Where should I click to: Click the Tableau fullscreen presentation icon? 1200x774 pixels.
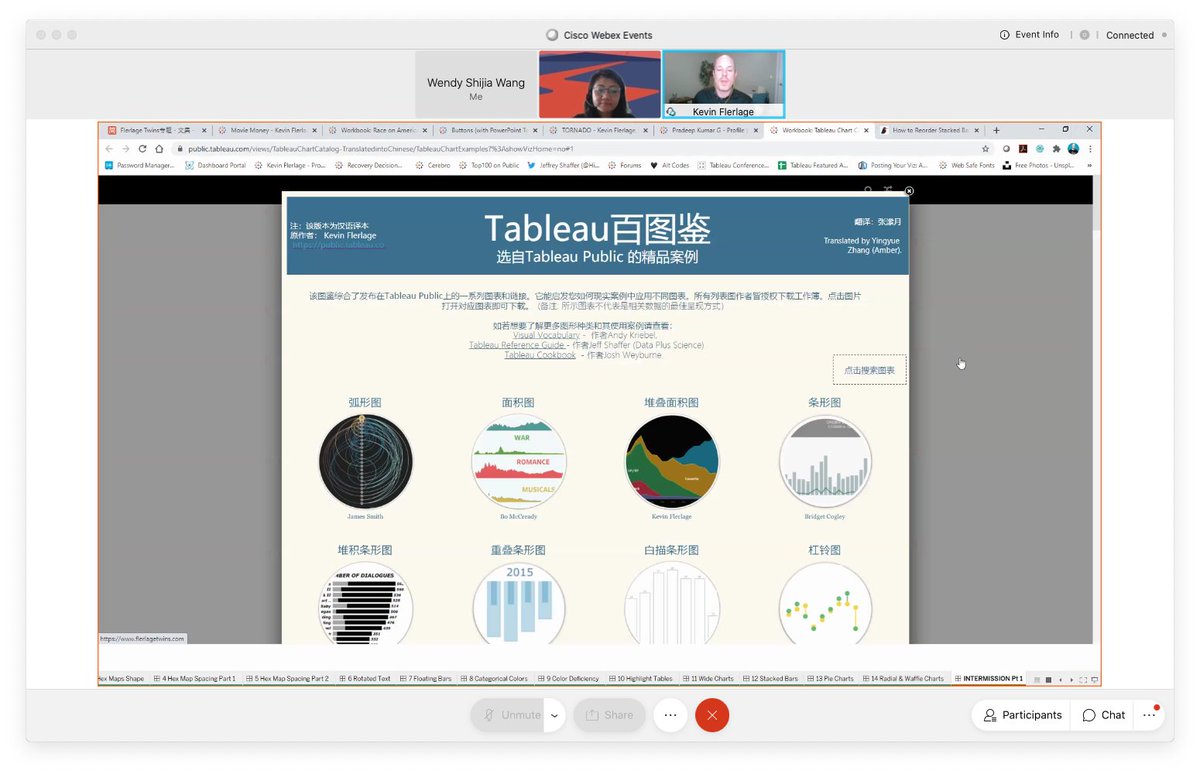1092,679
